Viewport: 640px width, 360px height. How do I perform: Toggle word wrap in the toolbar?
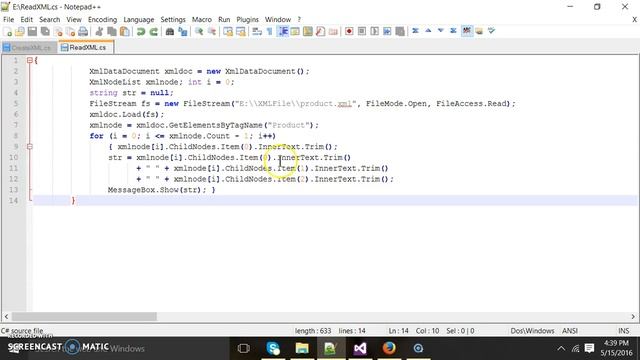click(257, 31)
